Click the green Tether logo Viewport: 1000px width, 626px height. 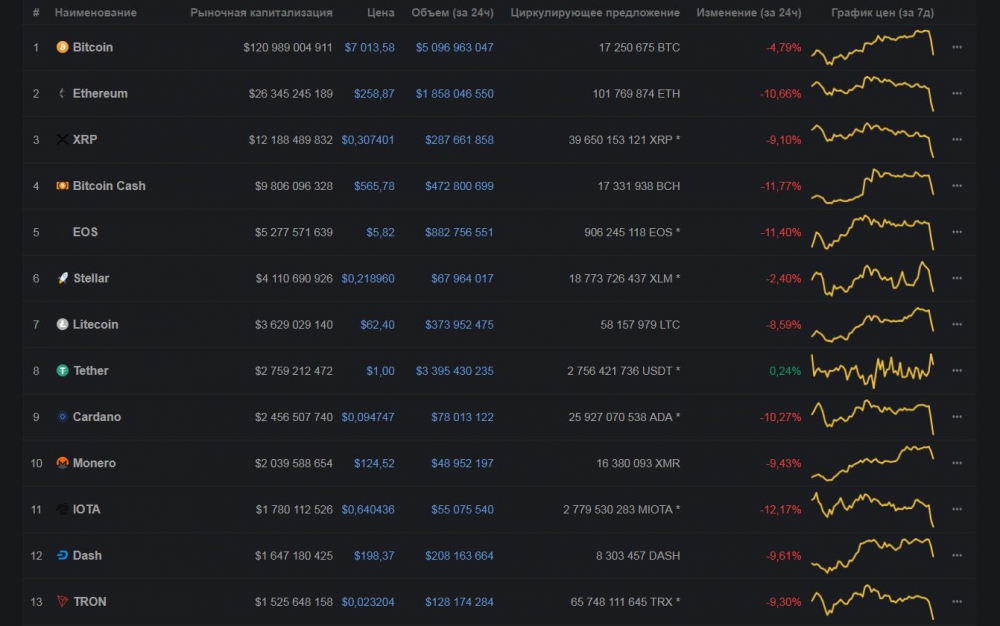click(x=62, y=371)
